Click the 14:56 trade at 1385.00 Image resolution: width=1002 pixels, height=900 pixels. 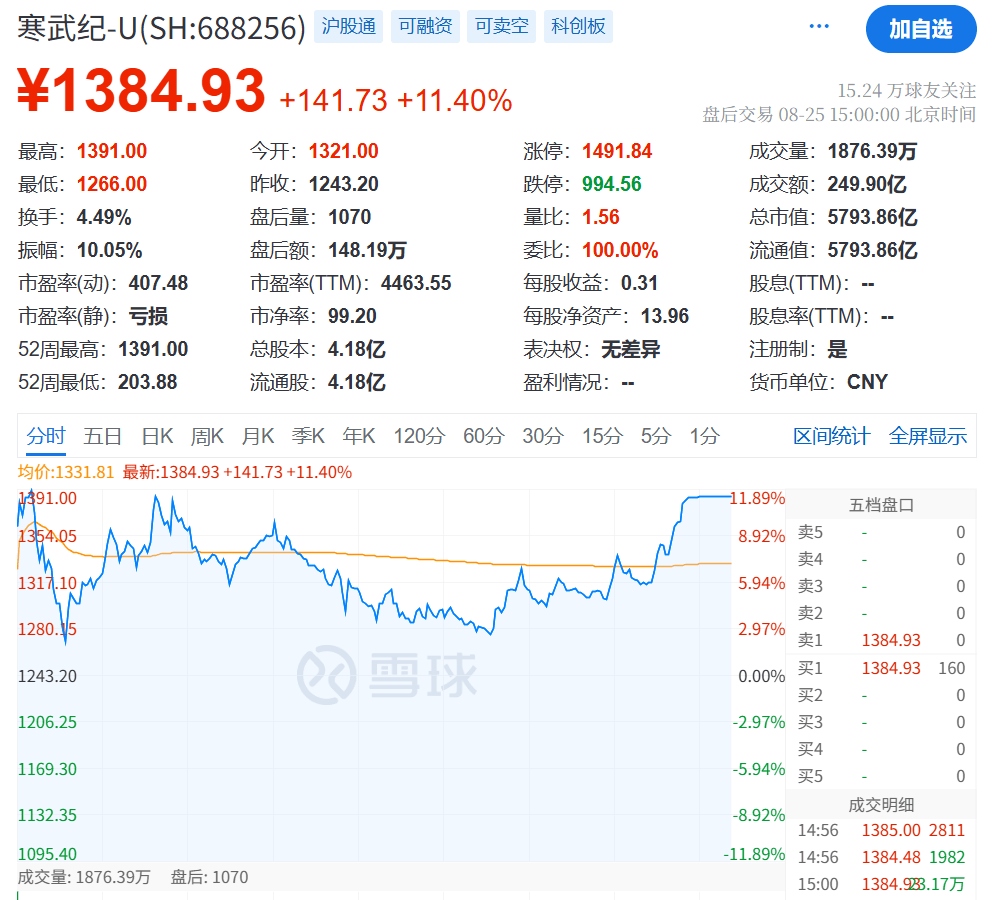coord(881,830)
